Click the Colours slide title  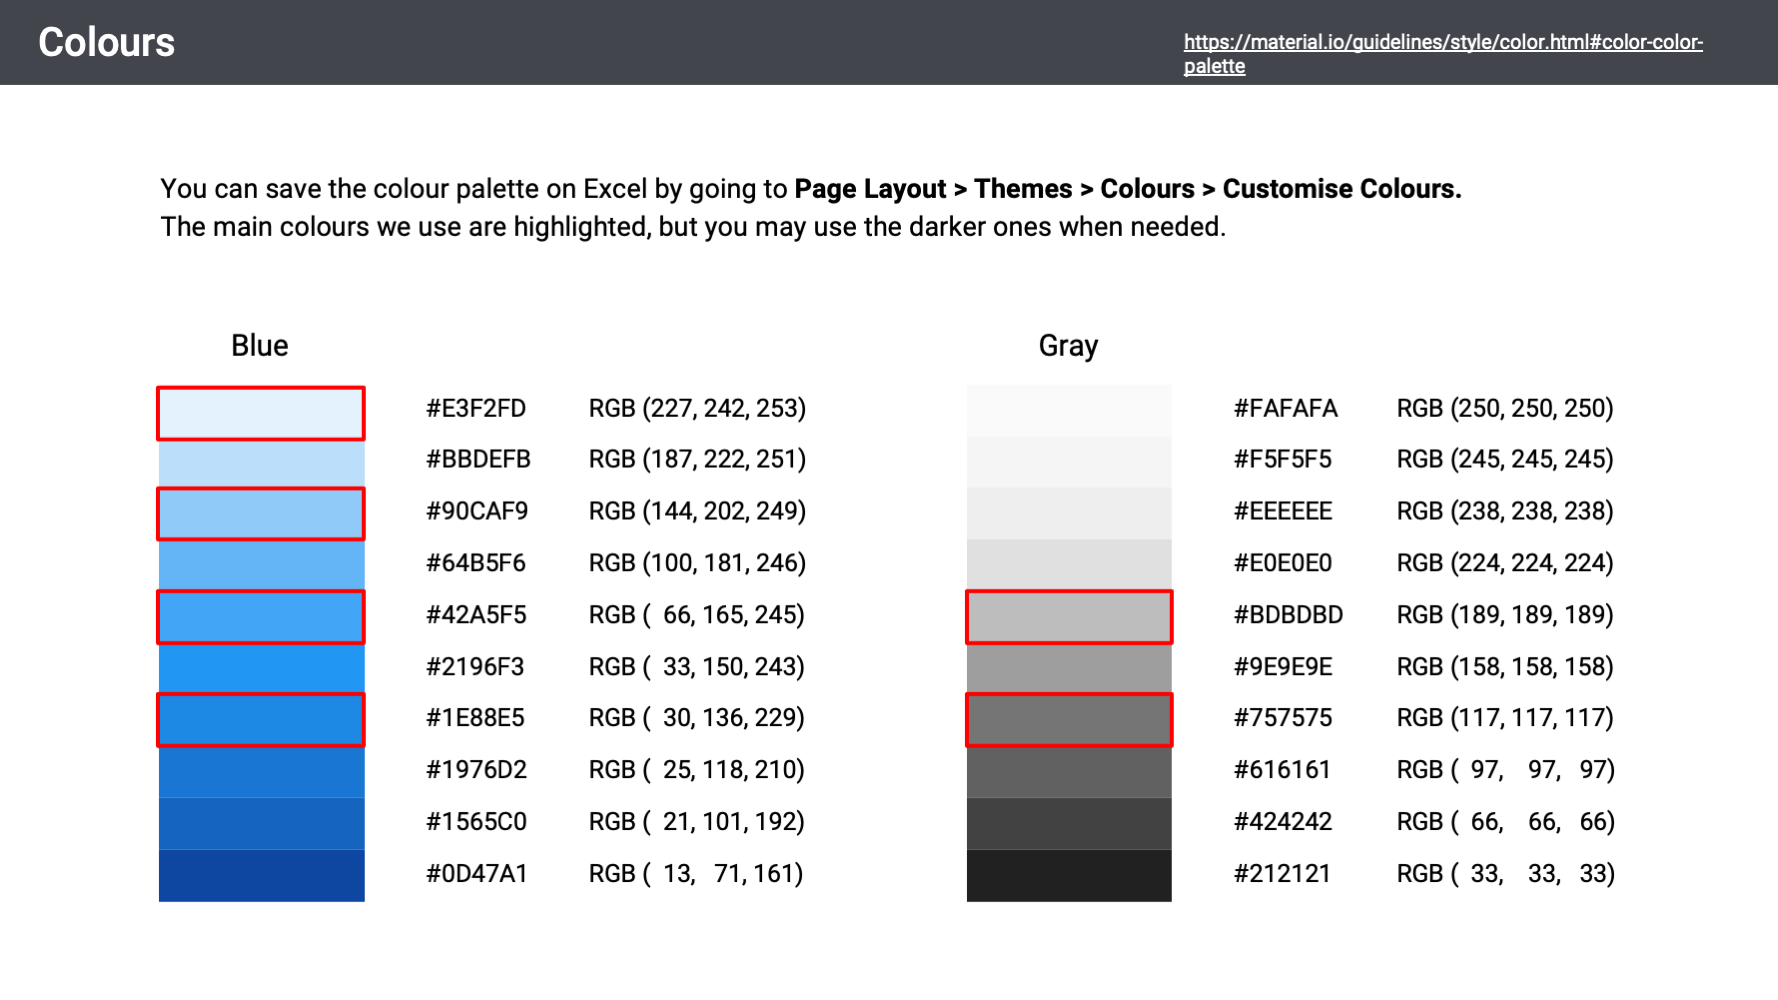106,43
